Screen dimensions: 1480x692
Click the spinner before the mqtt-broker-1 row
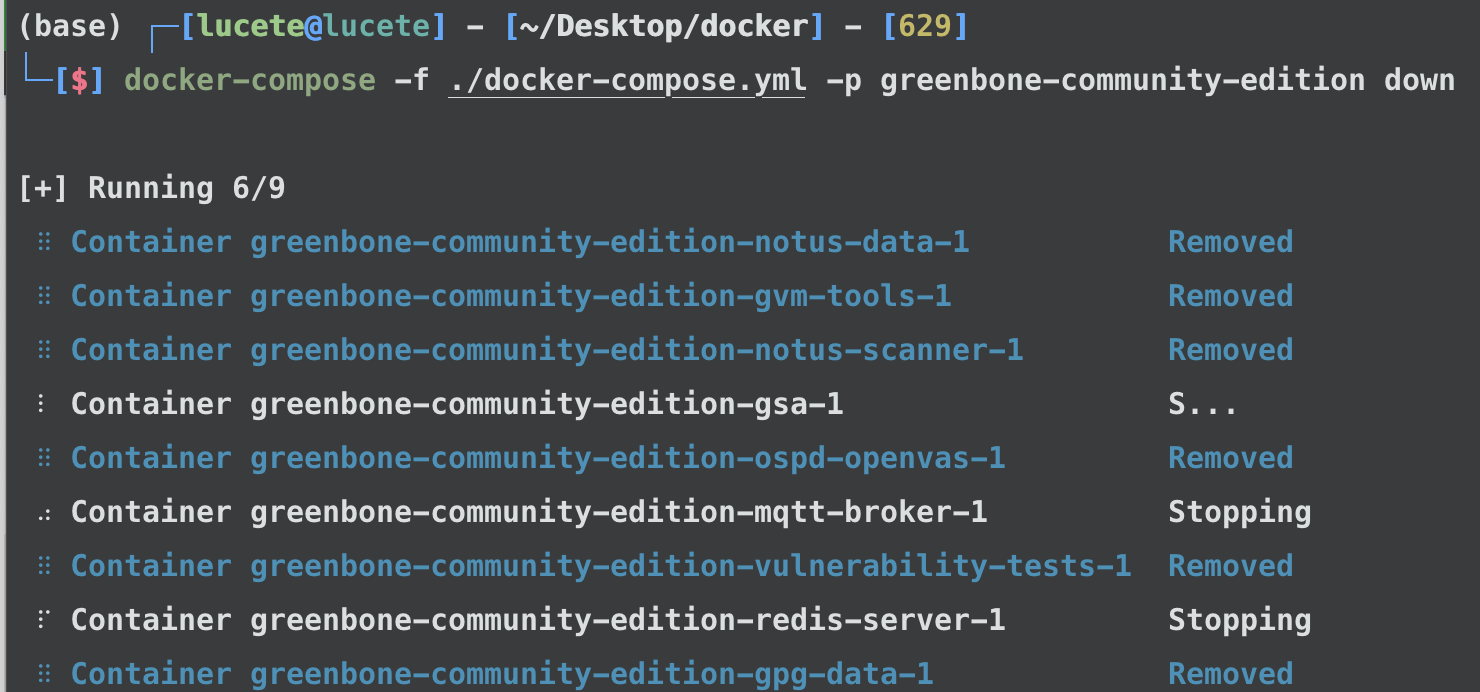(42, 514)
